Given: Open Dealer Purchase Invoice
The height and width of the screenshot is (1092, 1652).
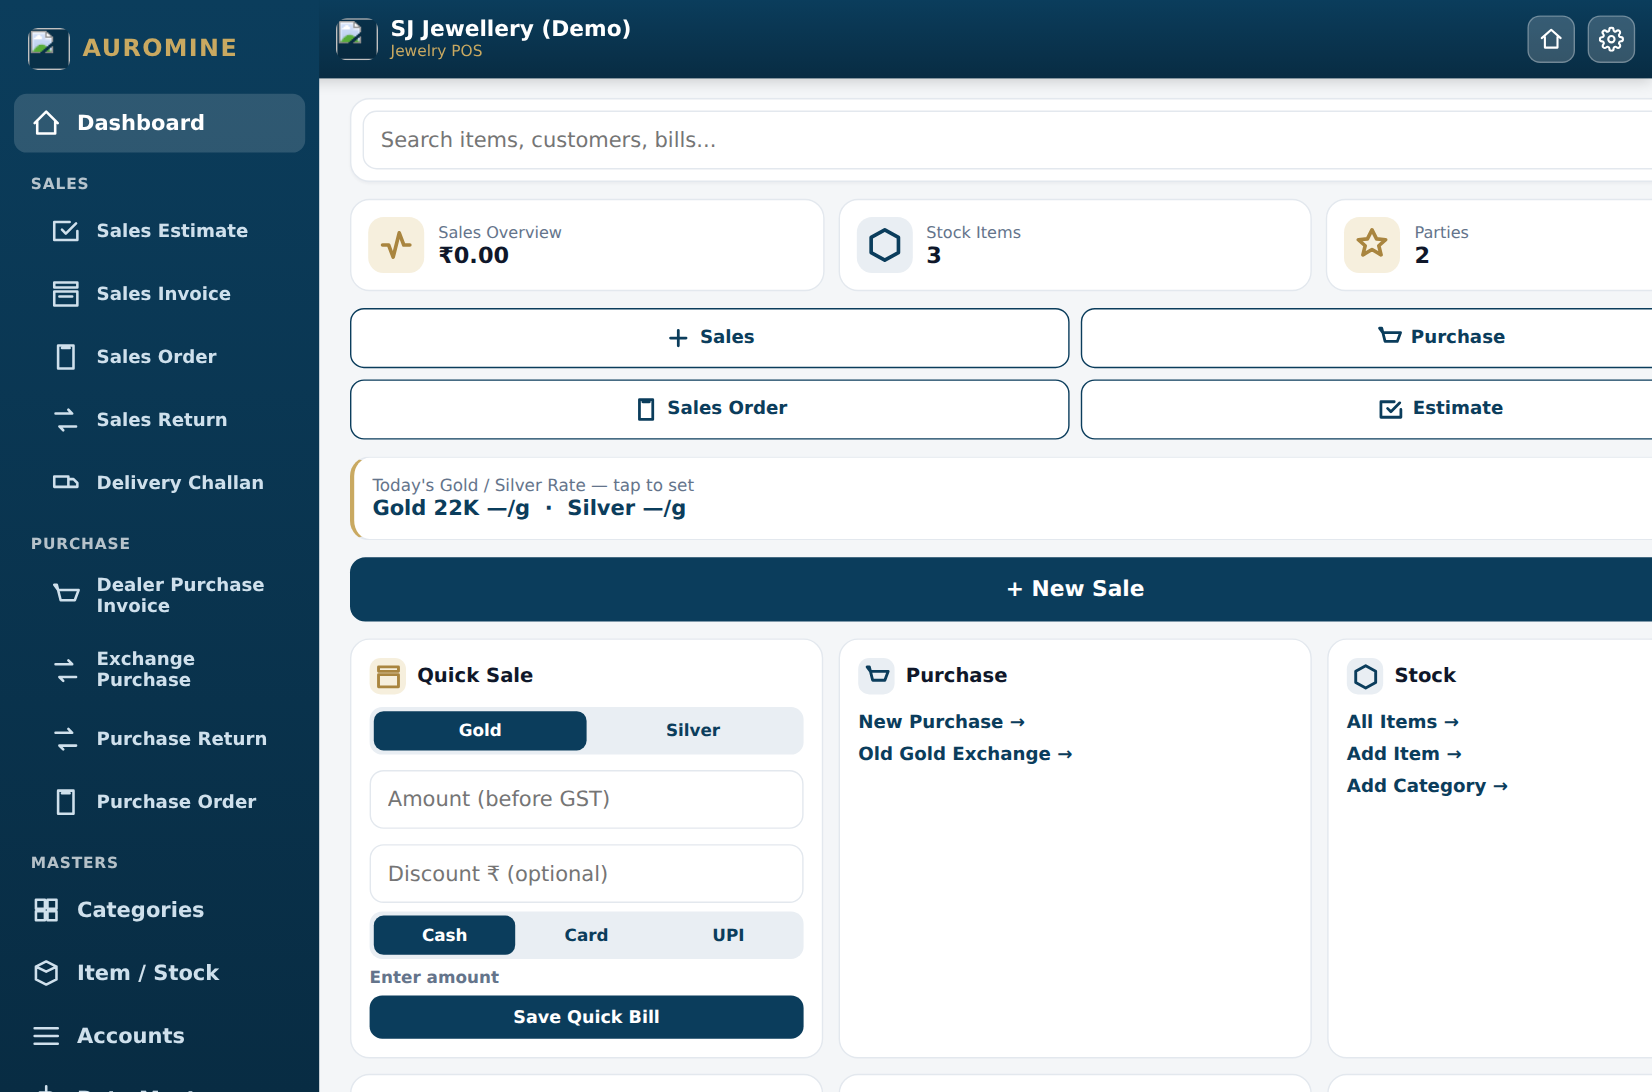Looking at the screenshot, I should pos(160,595).
